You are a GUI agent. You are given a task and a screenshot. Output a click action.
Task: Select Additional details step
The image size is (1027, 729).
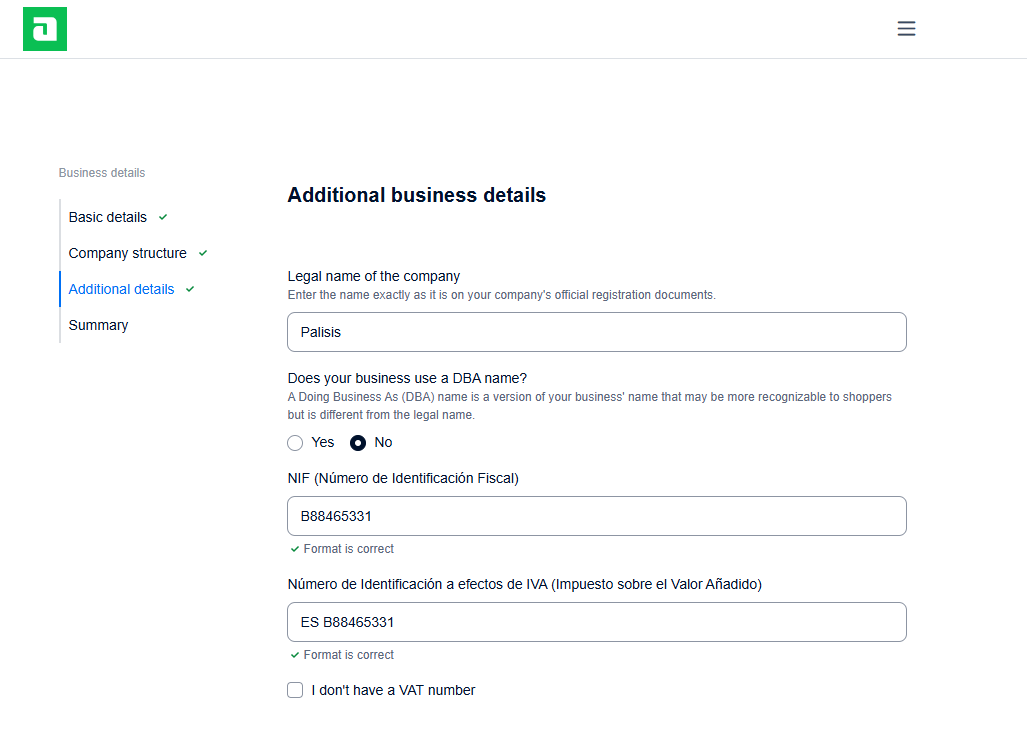tap(121, 289)
